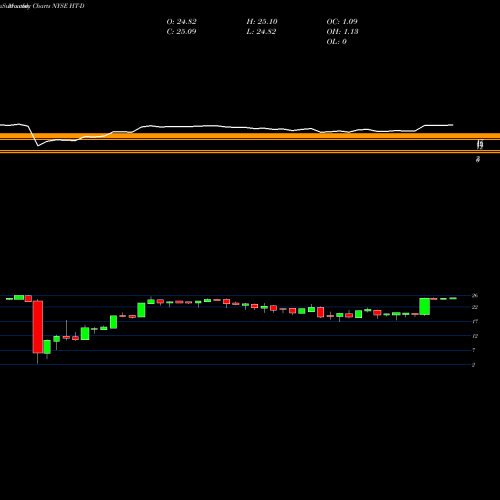Click the 12 price axis label
This screenshot has width=500, height=500.
[x=475, y=336]
